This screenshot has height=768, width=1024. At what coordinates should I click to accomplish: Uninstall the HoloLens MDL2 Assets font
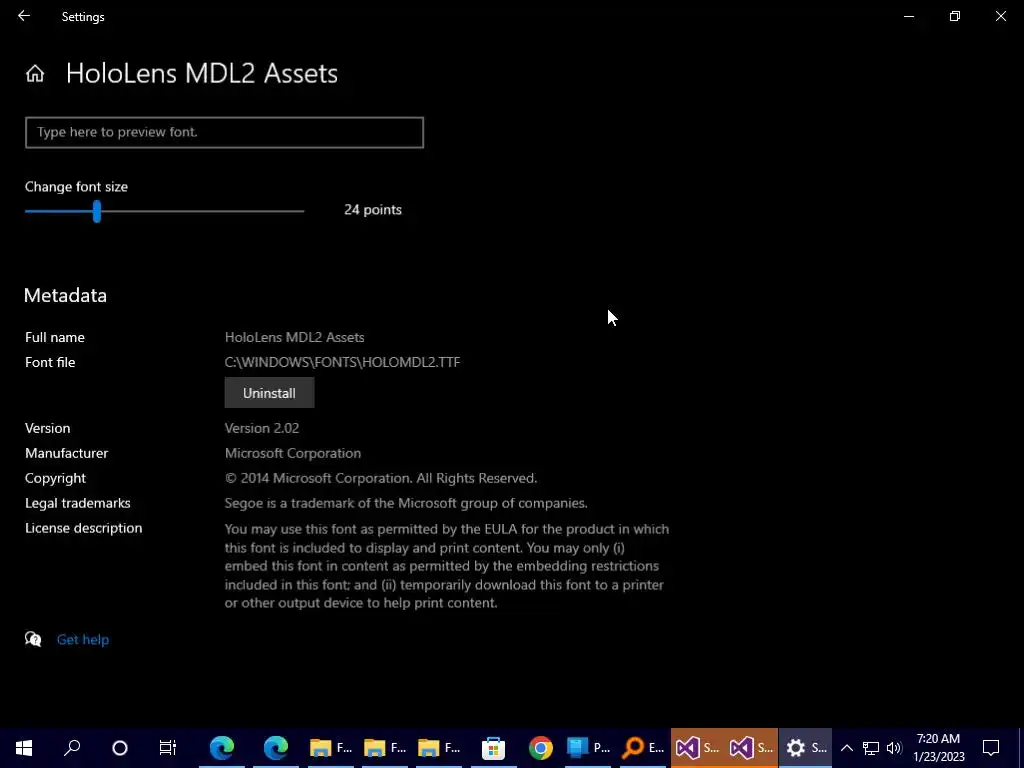click(269, 392)
